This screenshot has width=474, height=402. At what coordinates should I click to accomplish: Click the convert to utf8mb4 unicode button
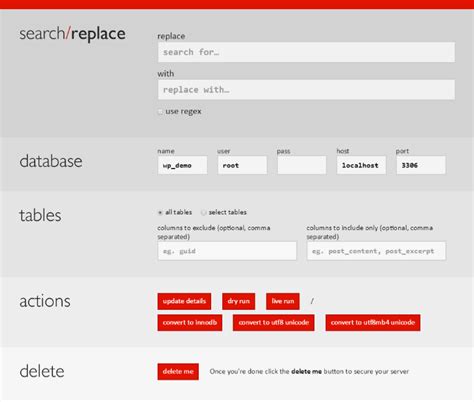(x=373, y=323)
